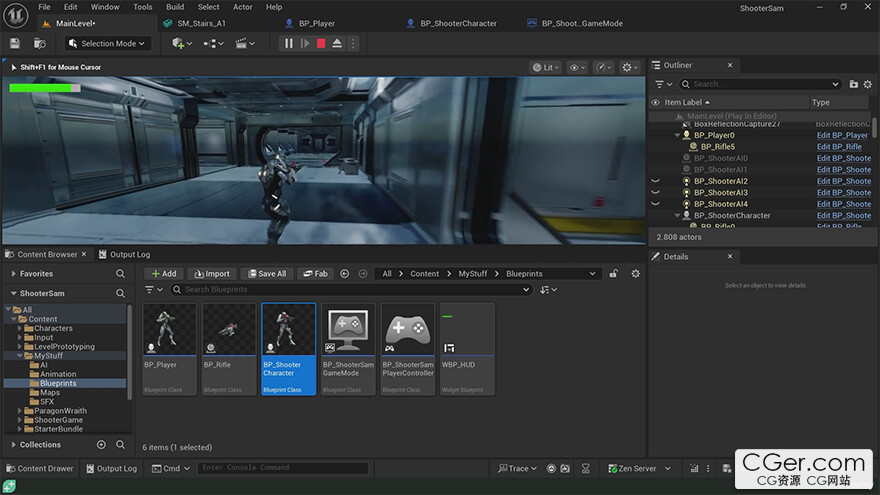Collapse the MyStuff folder
880x495 pixels.
(20, 356)
